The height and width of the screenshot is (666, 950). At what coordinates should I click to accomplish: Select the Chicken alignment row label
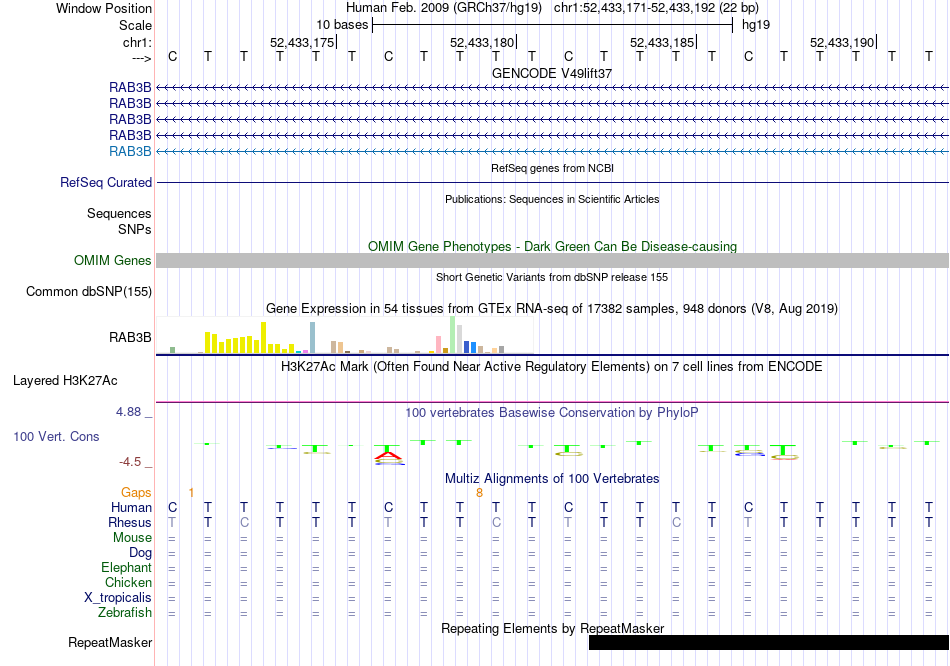pos(128,582)
